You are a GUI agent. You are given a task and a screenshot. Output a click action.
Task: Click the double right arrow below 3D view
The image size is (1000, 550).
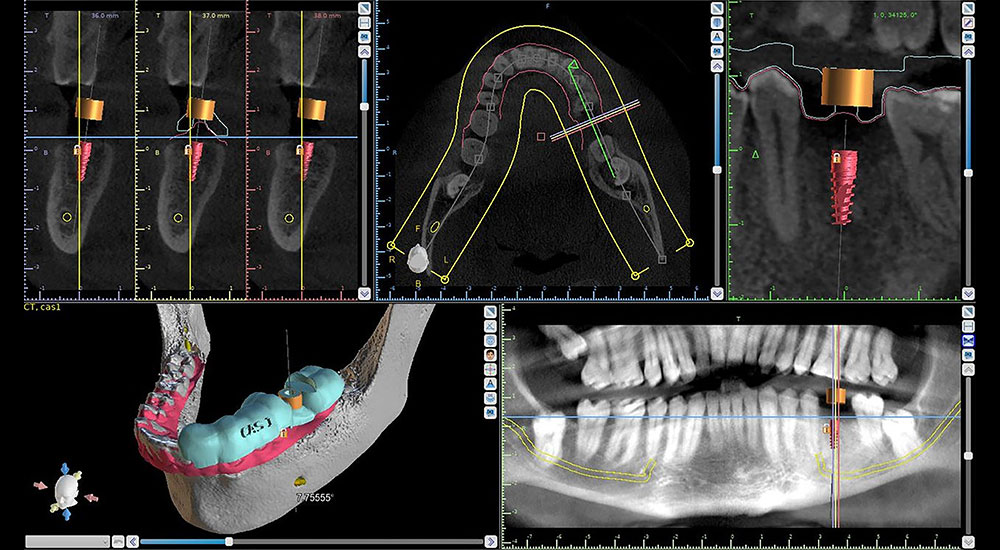click(490, 542)
